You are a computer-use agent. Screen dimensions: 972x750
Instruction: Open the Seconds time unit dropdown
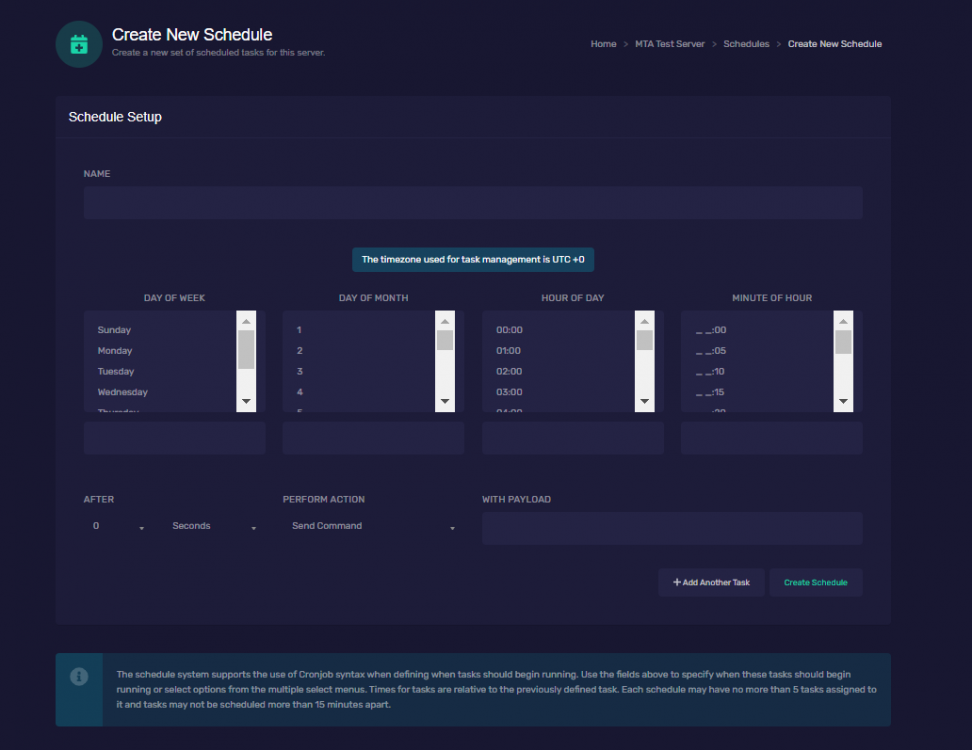coord(213,526)
